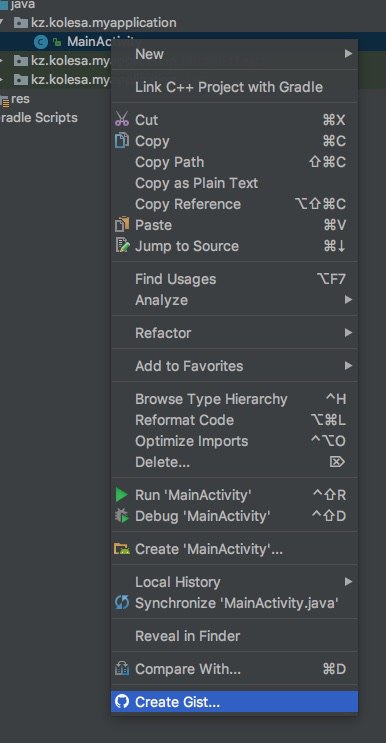Viewport: 386px width, 743px height.
Task: Click the scissors Cut icon
Action: tap(122, 119)
